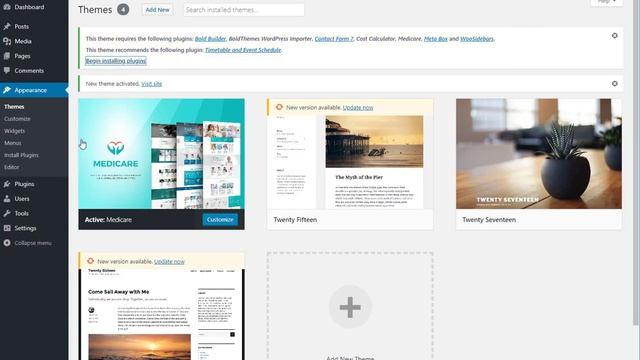
Task: Click the Twenty Seventeen theme name
Action: pos(489,220)
